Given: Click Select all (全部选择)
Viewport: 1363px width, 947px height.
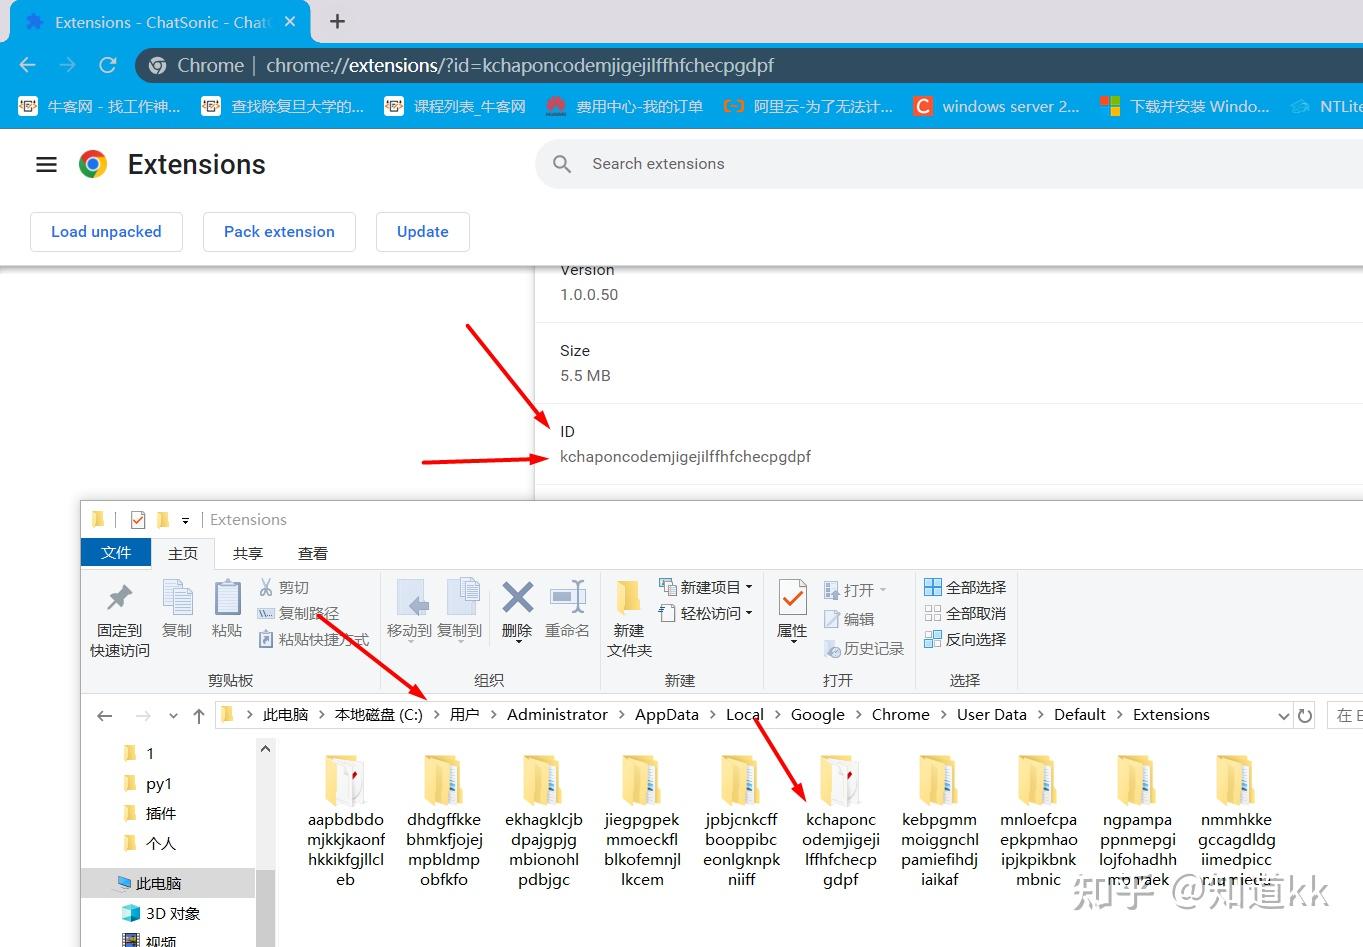Looking at the screenshot, I should (965, 587).
